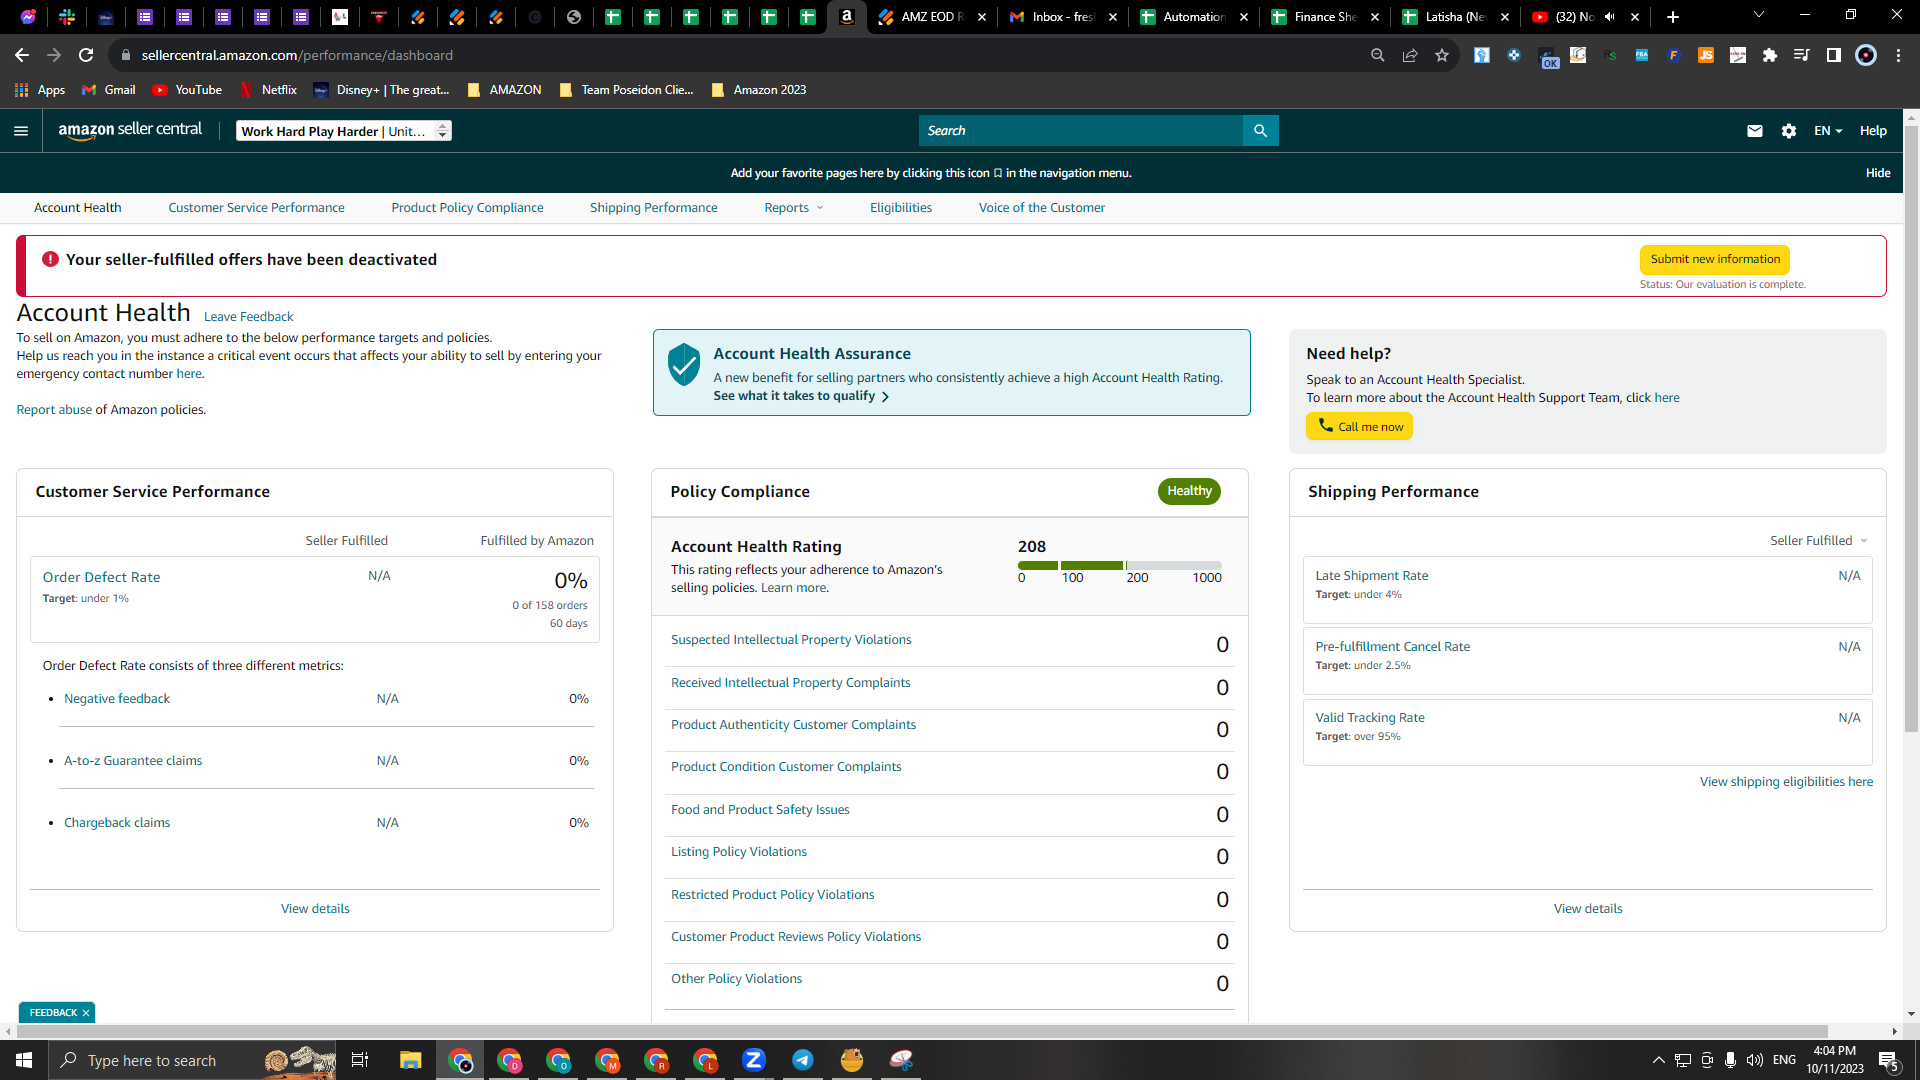Open the Seller Central hamburger menu
1920x1080 pixels.
pyautogui.click(x=21, y=131)
